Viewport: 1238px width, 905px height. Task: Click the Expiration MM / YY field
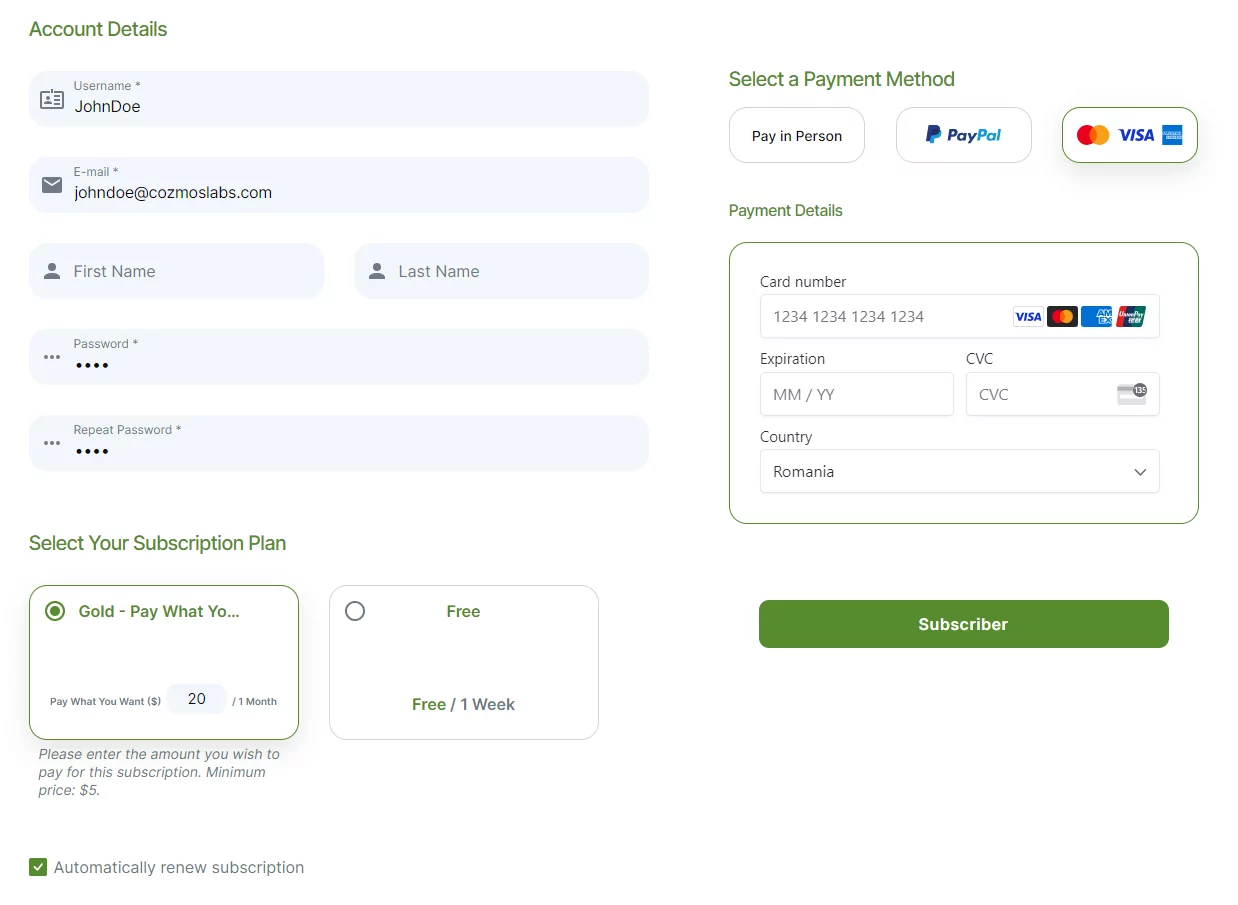856,394
